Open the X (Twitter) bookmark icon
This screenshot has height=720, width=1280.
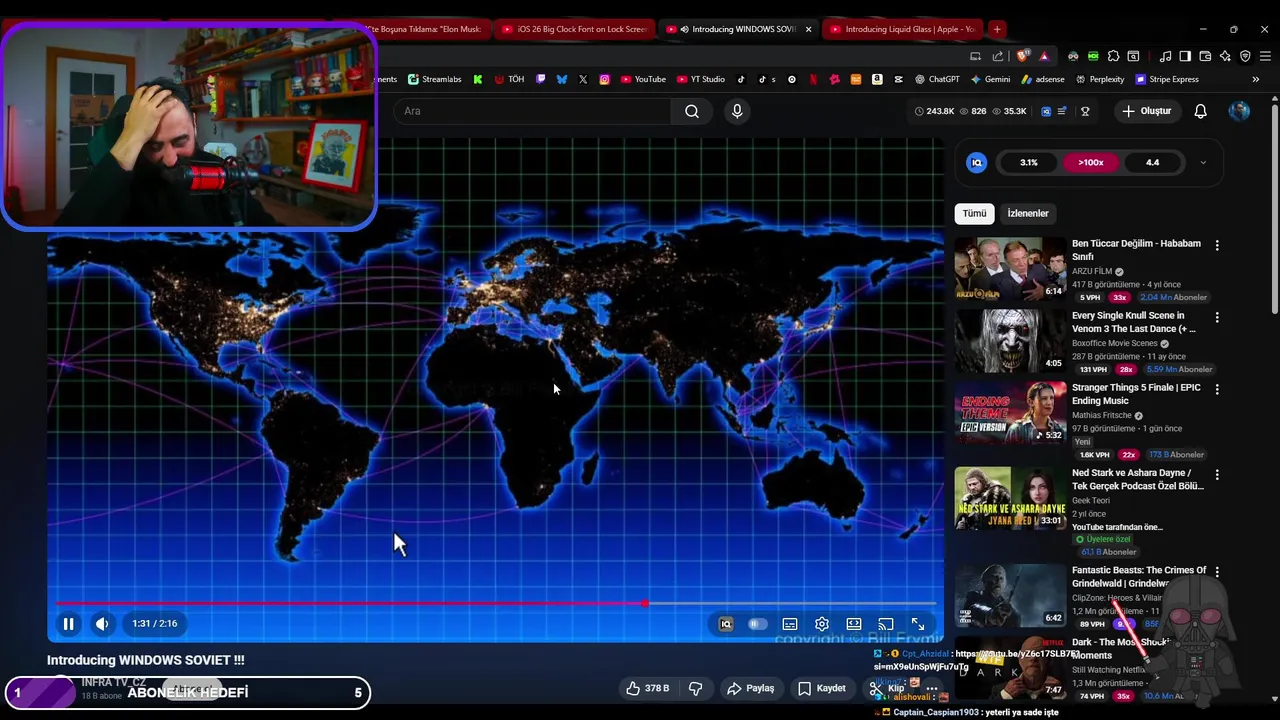583,79
